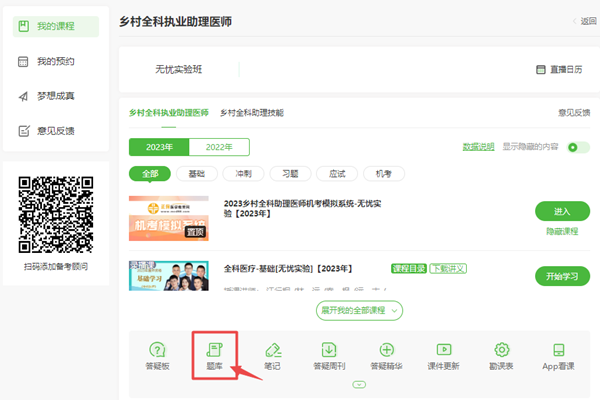Click the small chevron below the shortcut icons
This screenshot has width=600, height=400.
(359, 384)
